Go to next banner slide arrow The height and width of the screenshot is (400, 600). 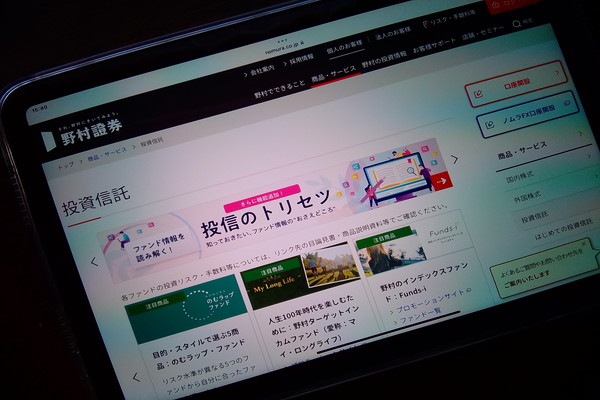tap(454, 159)
